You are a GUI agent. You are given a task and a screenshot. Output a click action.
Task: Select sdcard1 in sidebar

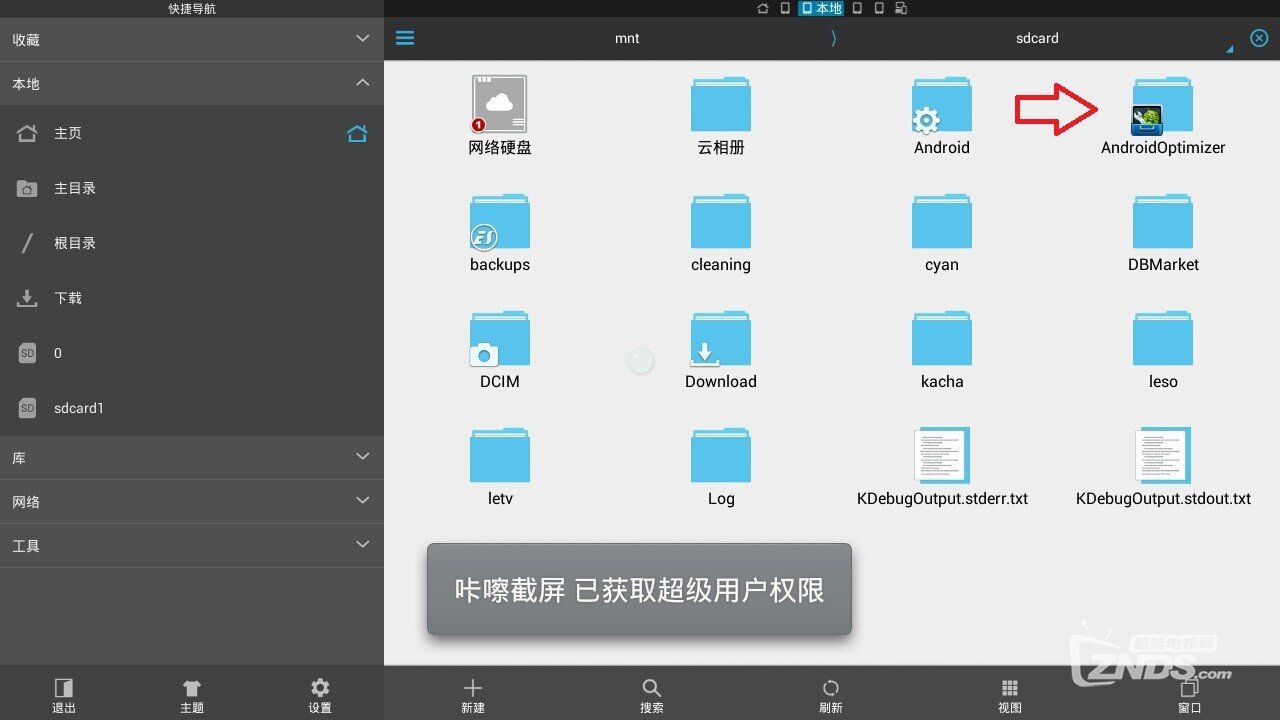pos(192,408)
